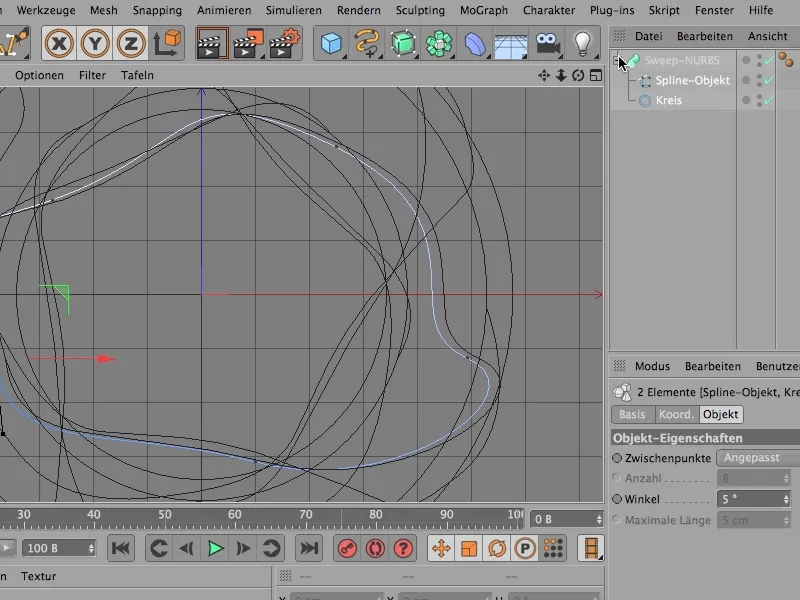
Task: Select the Kreis object in tree
Action: pyautogui.click(x=668, y=100)
